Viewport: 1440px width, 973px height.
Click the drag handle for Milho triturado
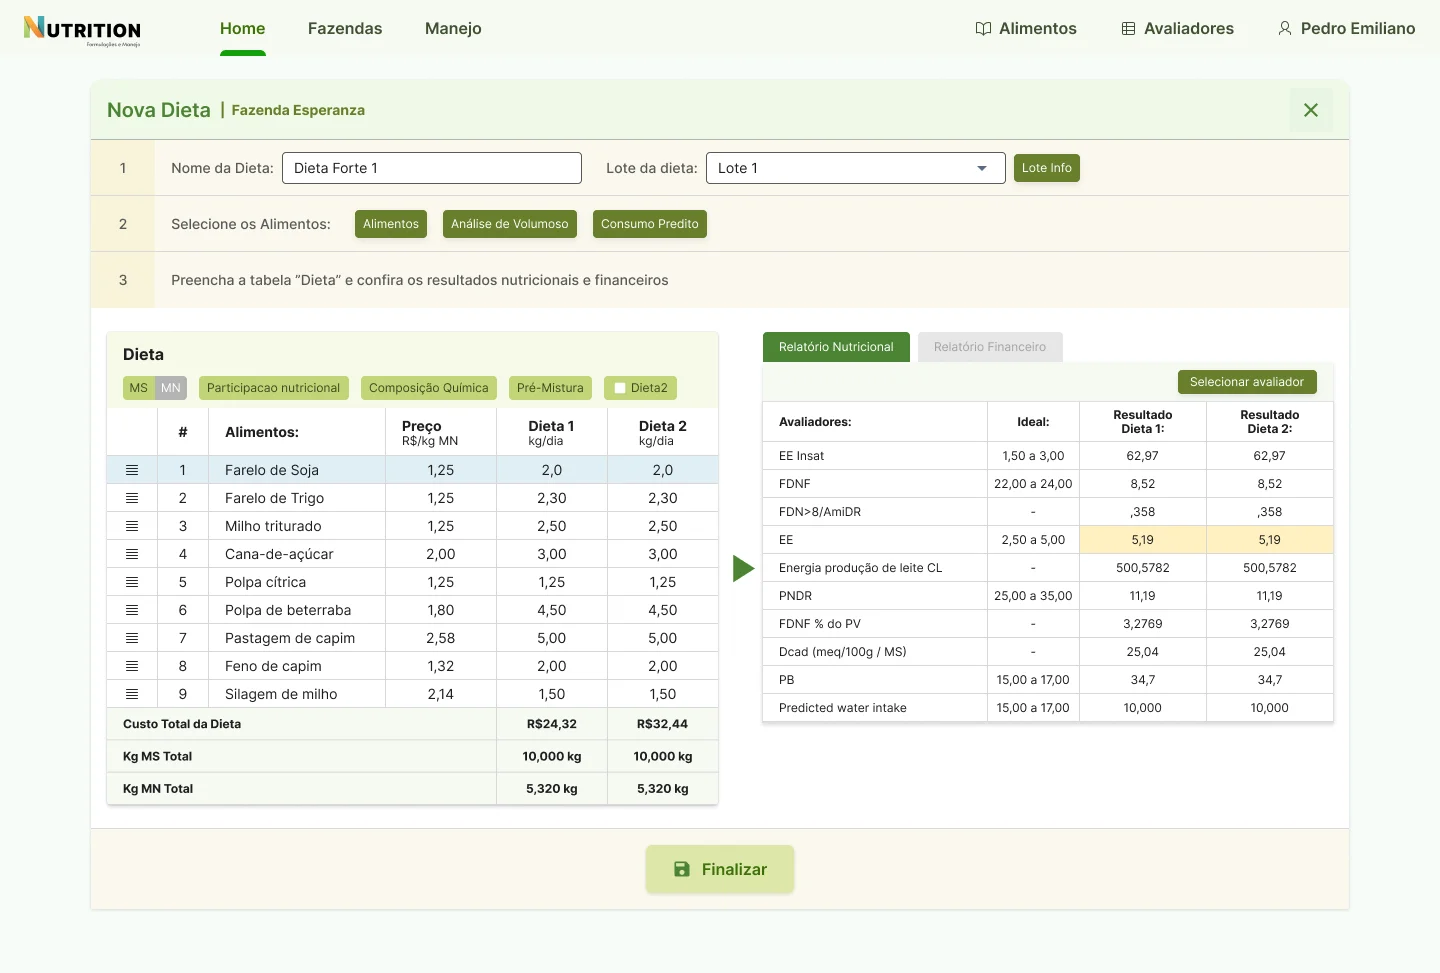132,526
